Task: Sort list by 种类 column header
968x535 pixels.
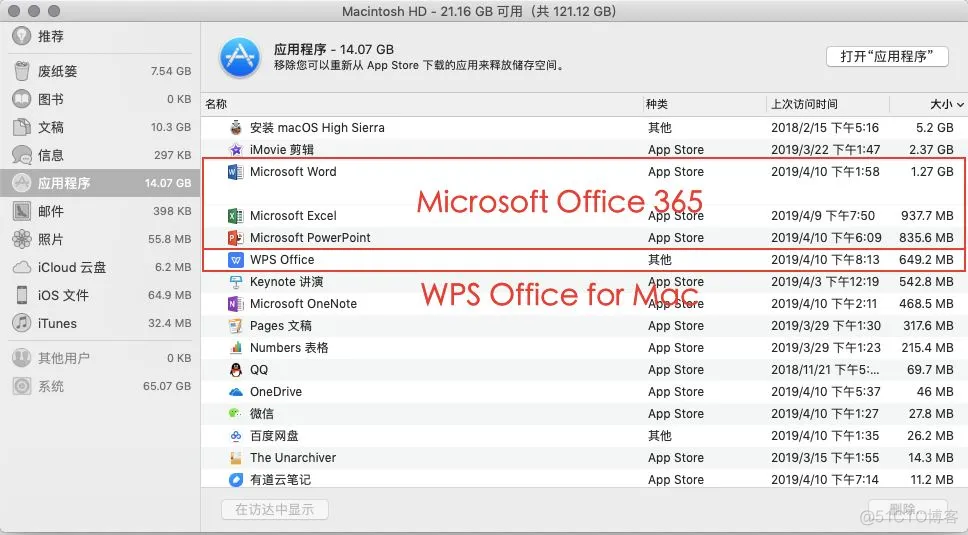Action: click(x=657, y=104)
